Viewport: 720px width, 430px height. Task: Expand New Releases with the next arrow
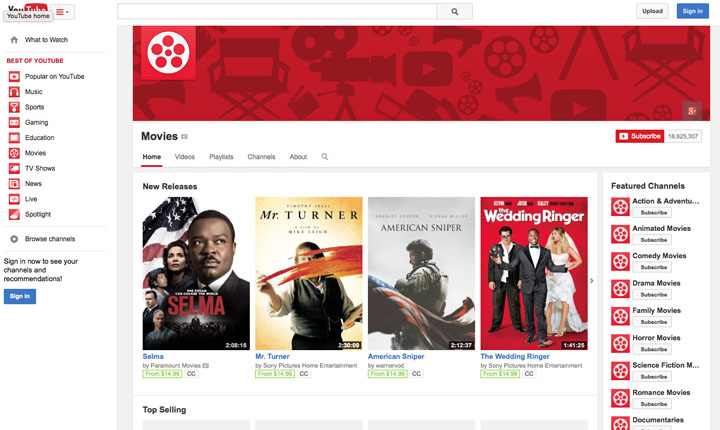click(592, 281)
